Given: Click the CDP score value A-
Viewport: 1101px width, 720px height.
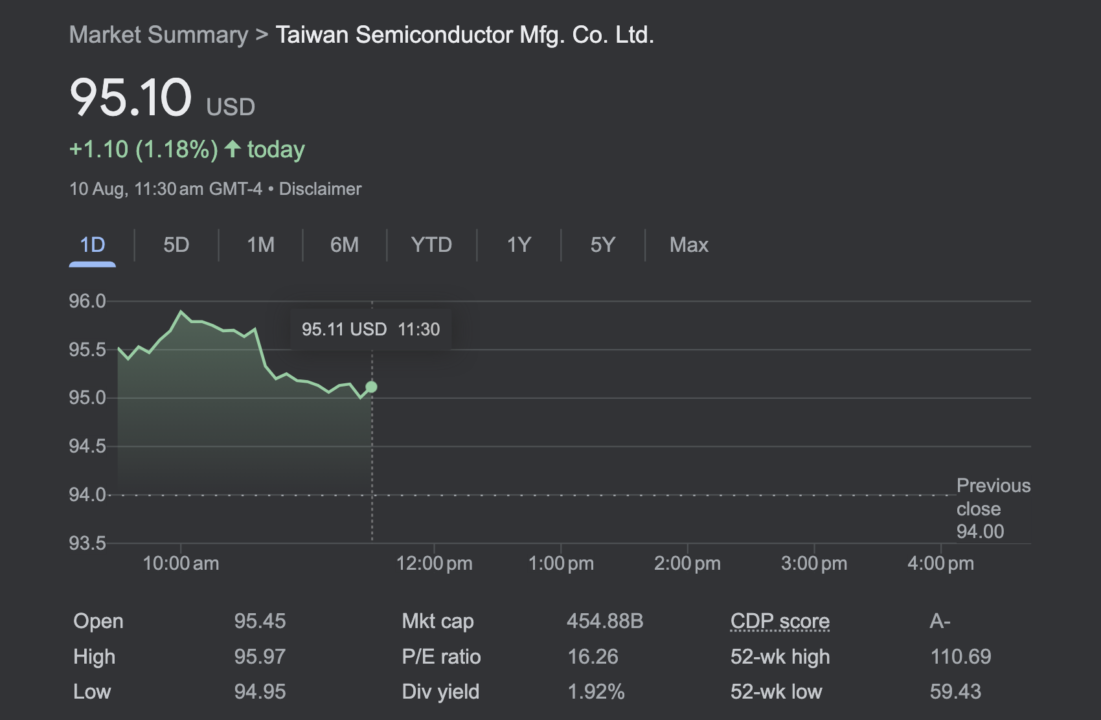Looking at the screenshot, I should 940,622.
